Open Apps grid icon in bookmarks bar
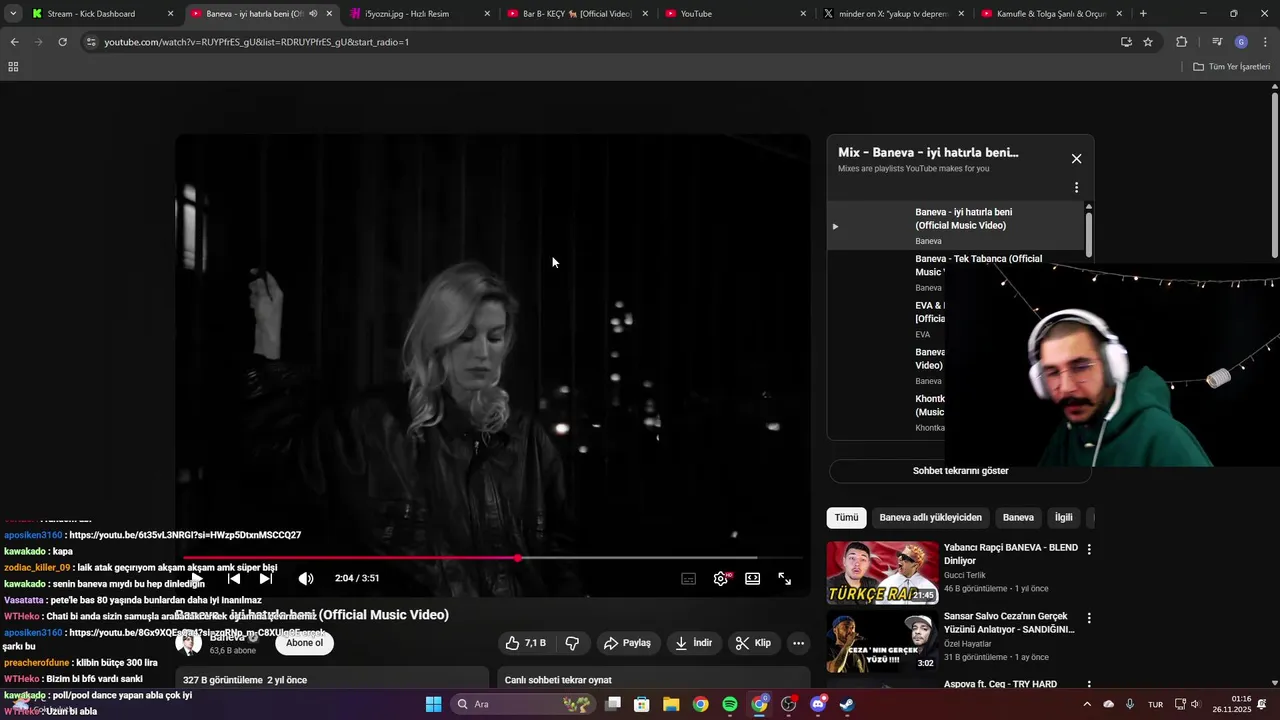 pos(13,67)
